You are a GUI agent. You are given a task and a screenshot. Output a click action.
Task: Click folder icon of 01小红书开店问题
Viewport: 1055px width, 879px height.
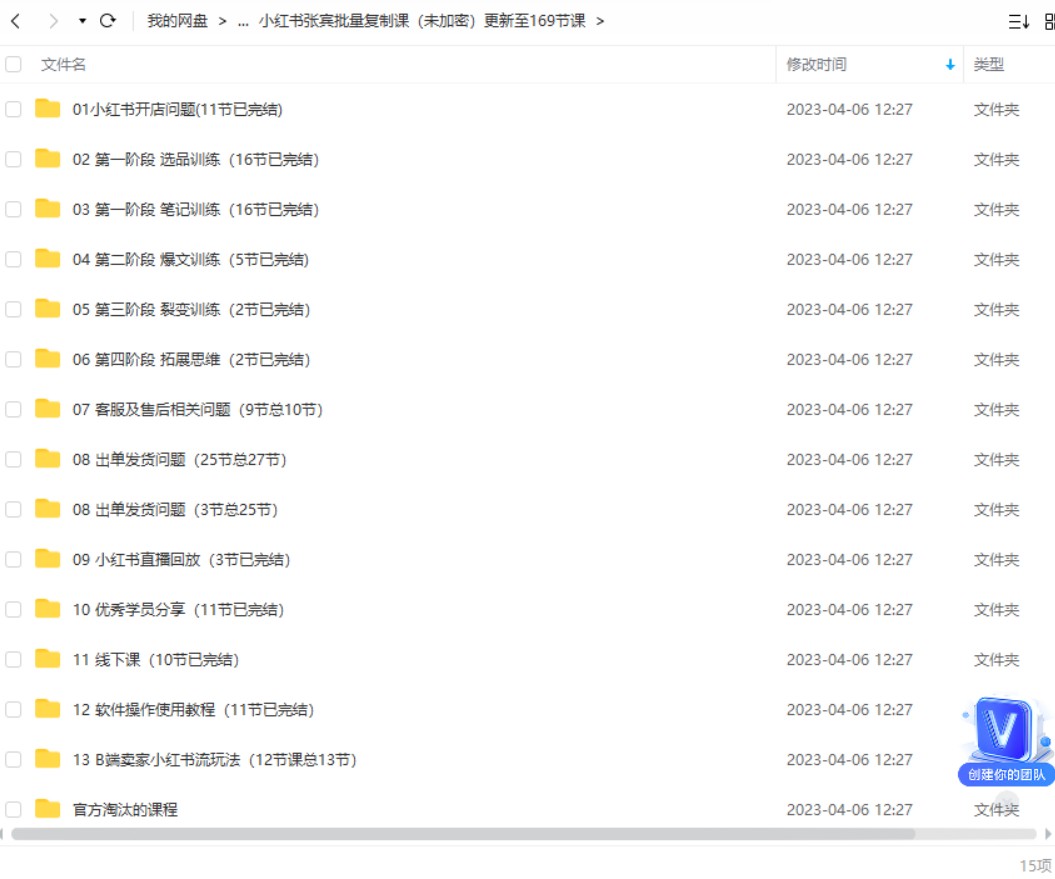48,108
